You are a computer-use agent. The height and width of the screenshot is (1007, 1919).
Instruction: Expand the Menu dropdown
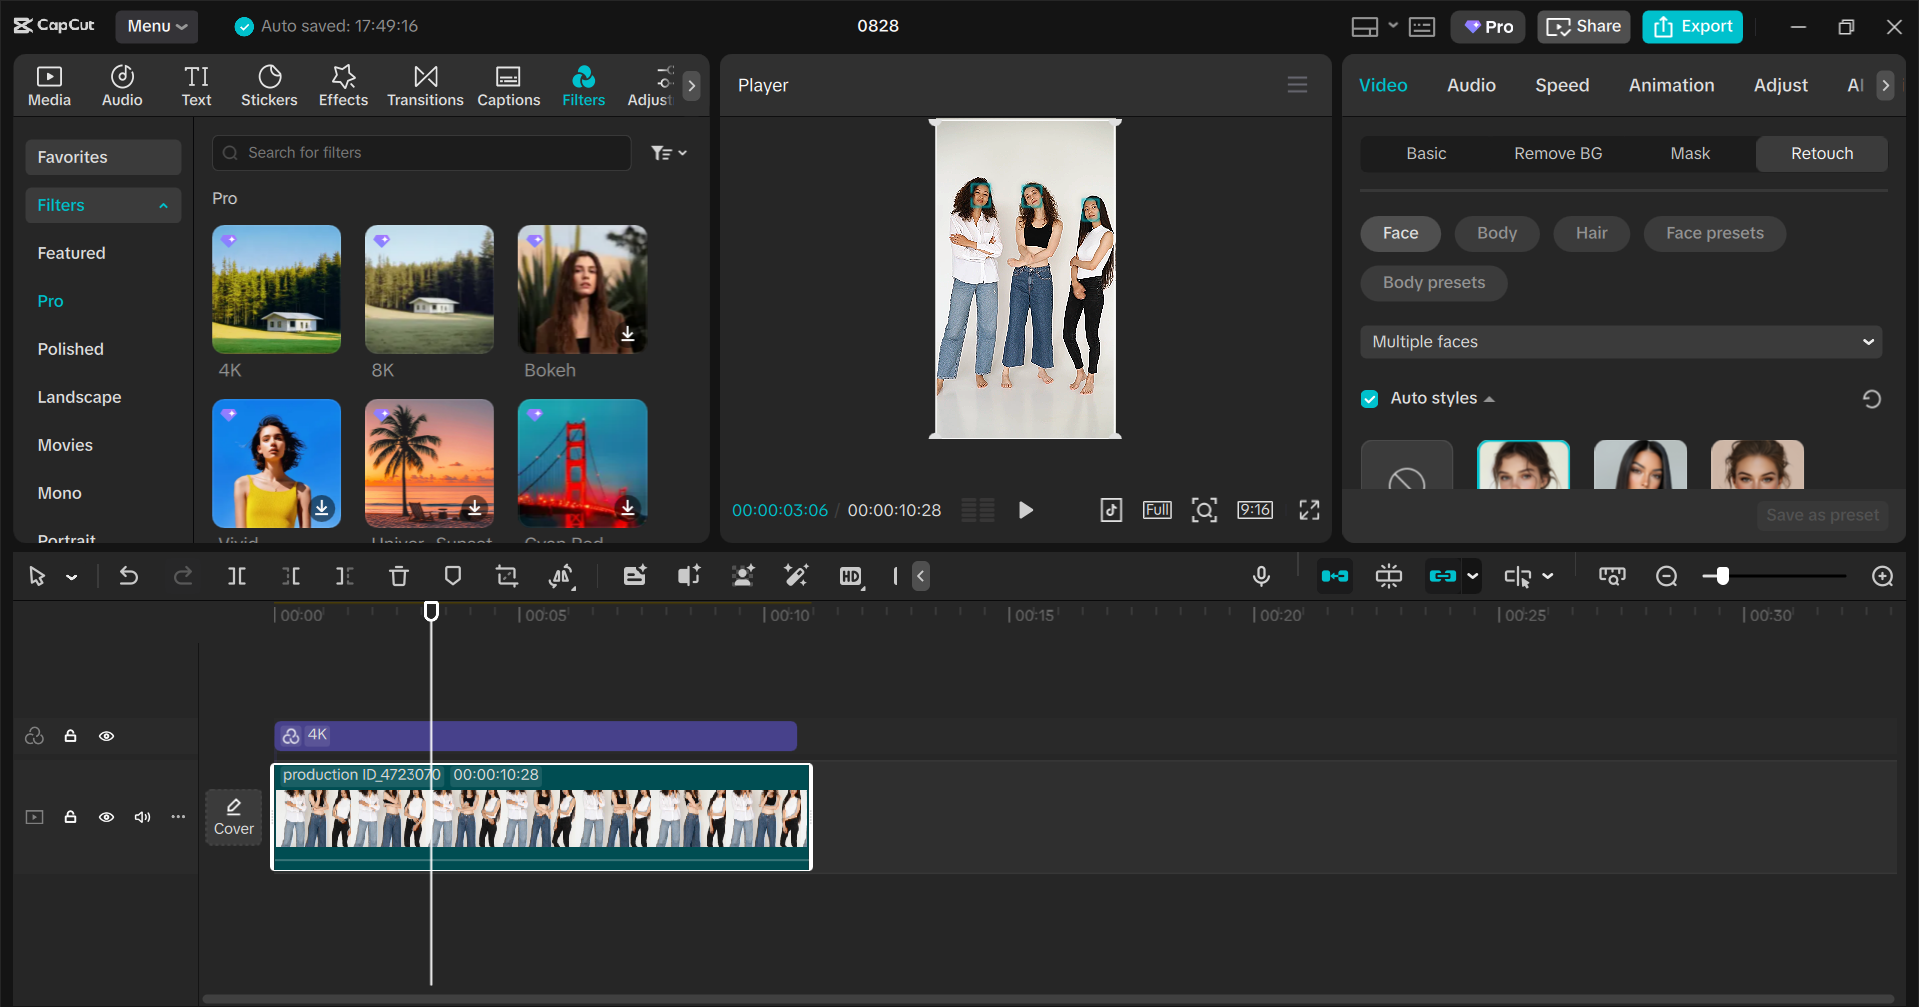157,26
